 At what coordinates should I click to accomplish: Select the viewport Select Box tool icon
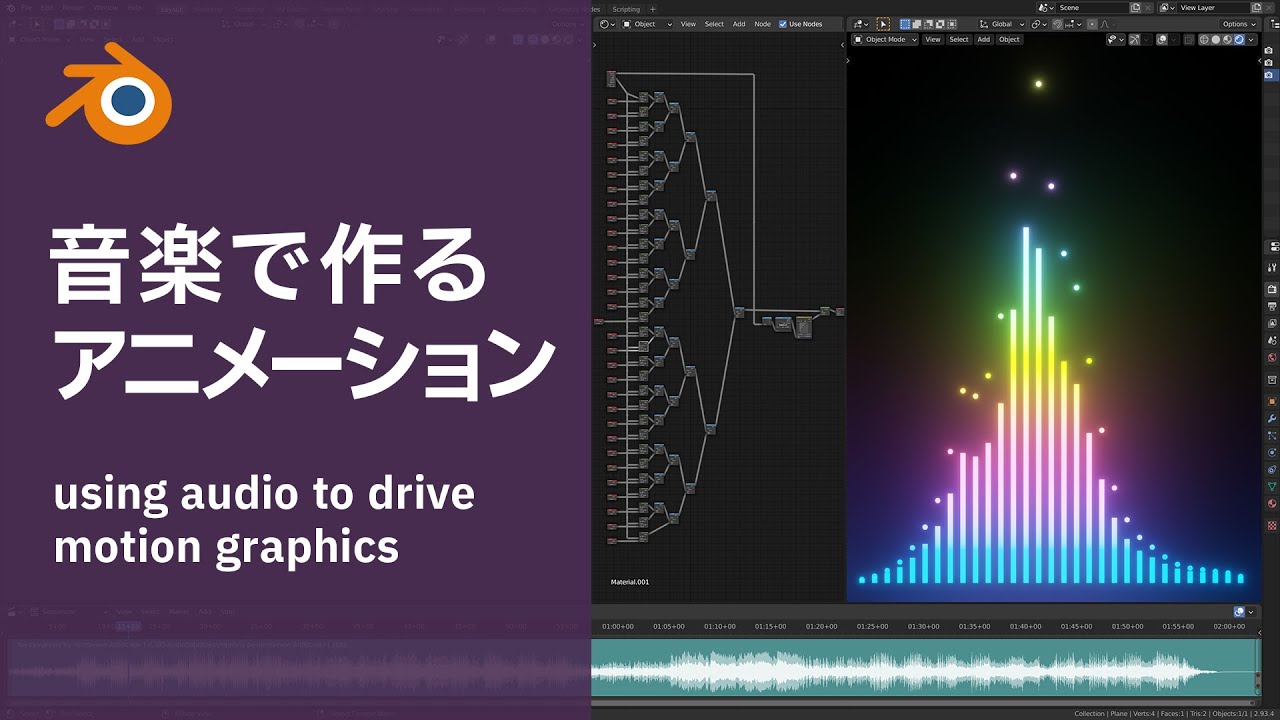point(883,24)
